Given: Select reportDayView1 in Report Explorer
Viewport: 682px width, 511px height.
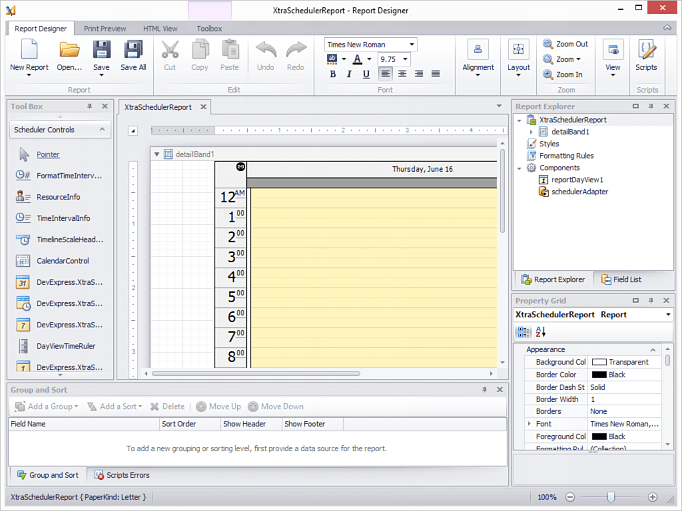Looking at the screenshot, I should click(x=577, y=180).
